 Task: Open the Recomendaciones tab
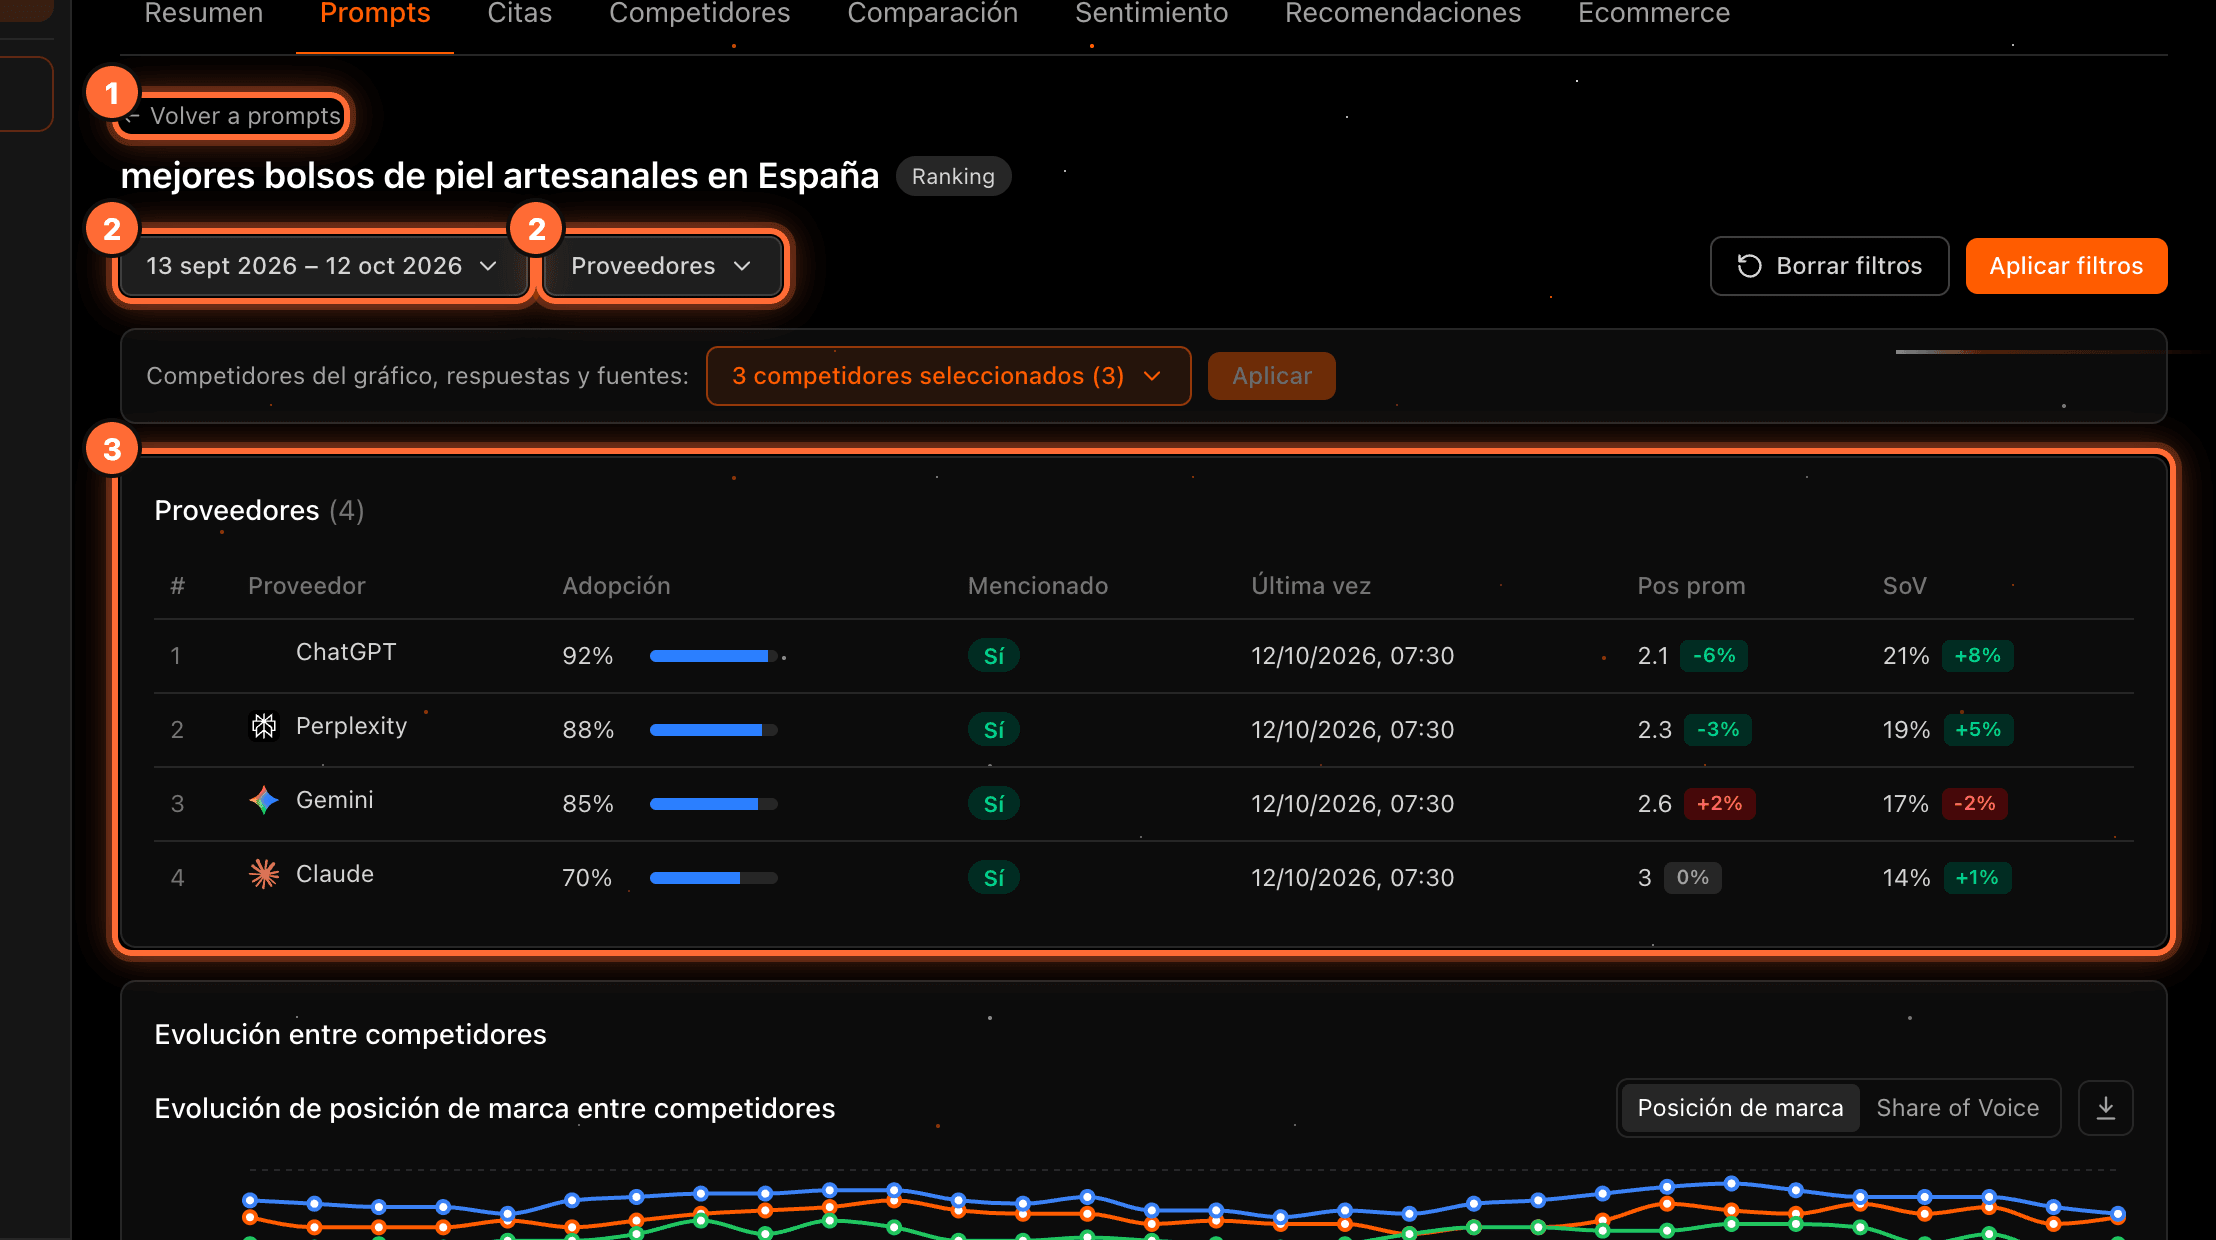tap(1403, 13)
